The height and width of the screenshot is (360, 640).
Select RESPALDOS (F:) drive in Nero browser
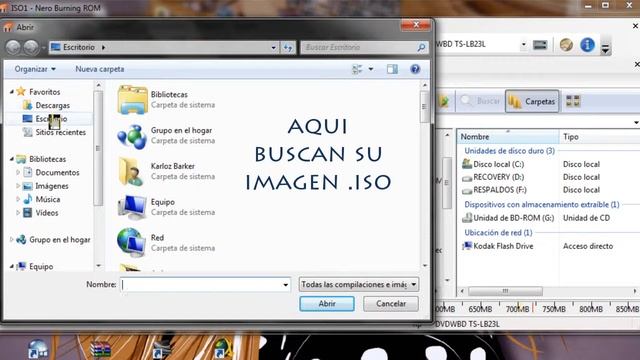point(494,190)
